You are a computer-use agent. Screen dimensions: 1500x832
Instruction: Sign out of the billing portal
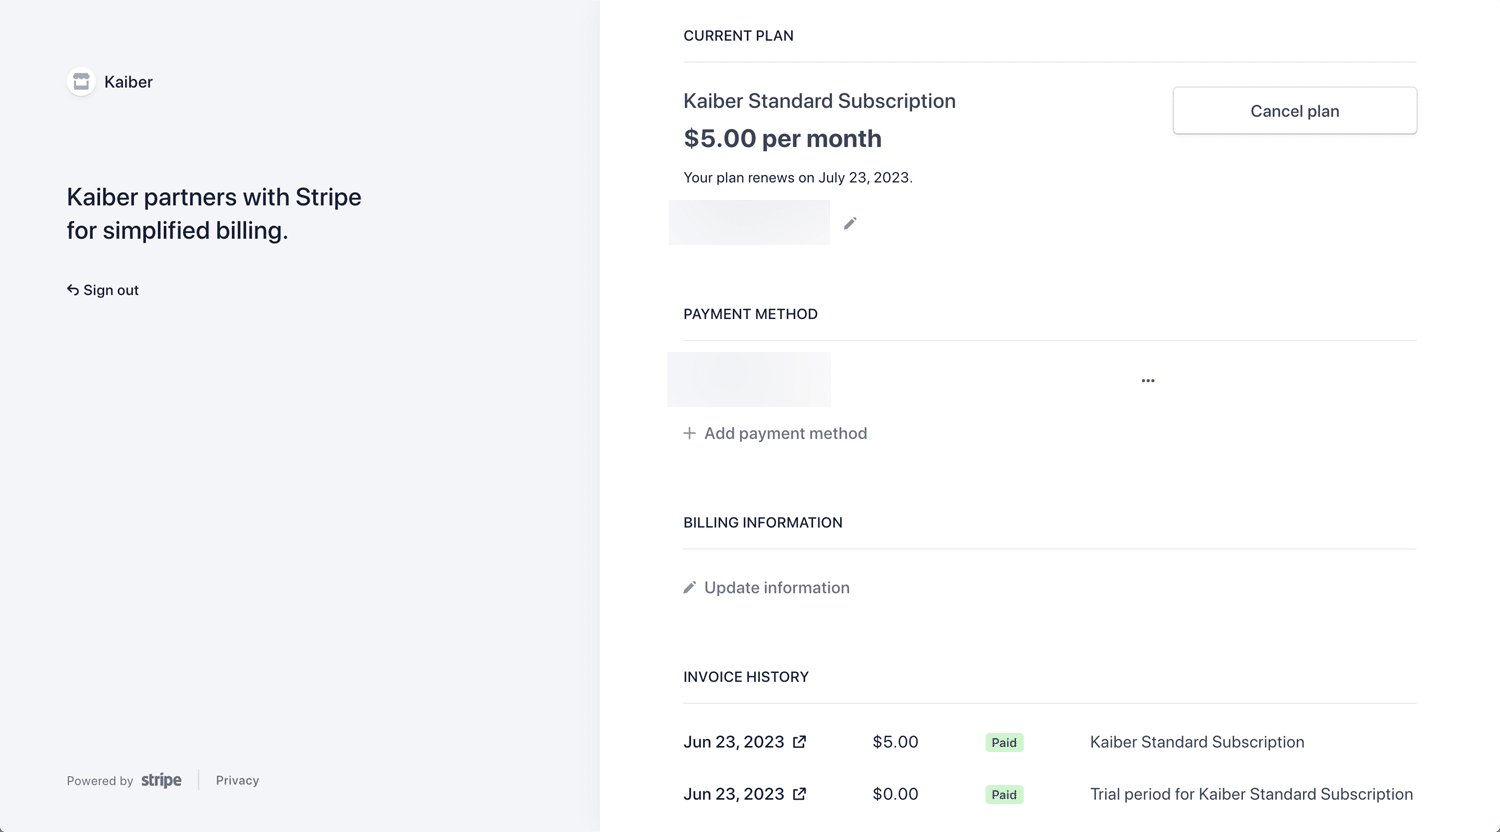(103, 290)
